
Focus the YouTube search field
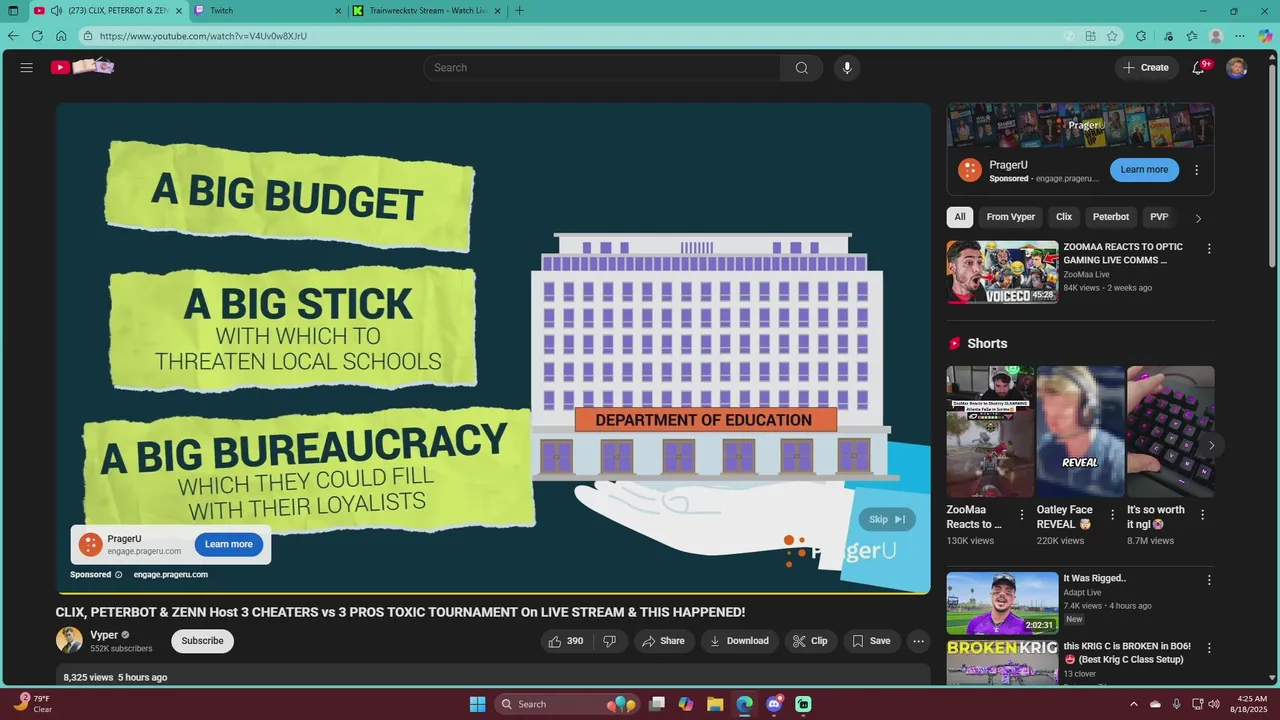602,68
